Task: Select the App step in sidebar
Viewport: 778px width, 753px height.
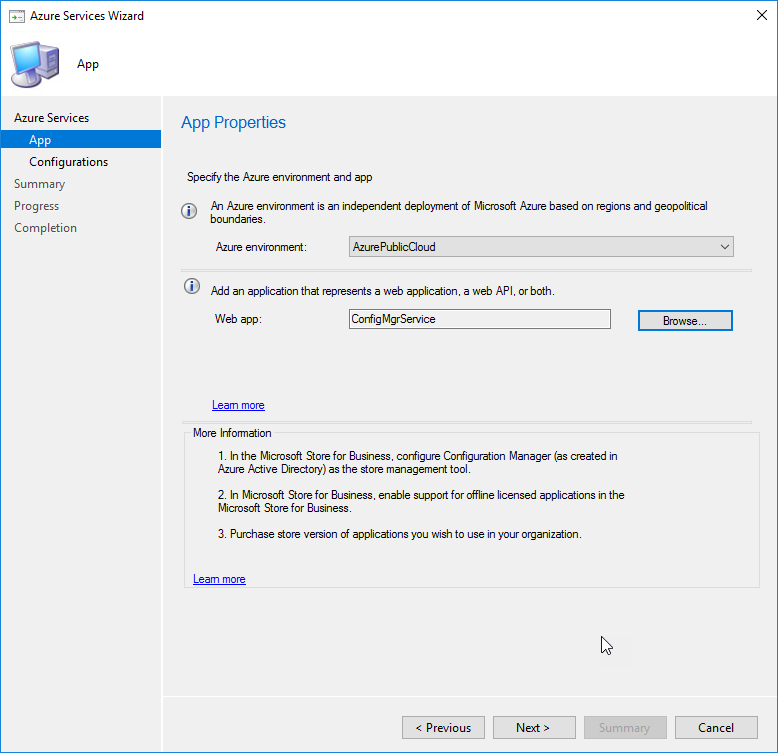Action: [x=81, y=139]
